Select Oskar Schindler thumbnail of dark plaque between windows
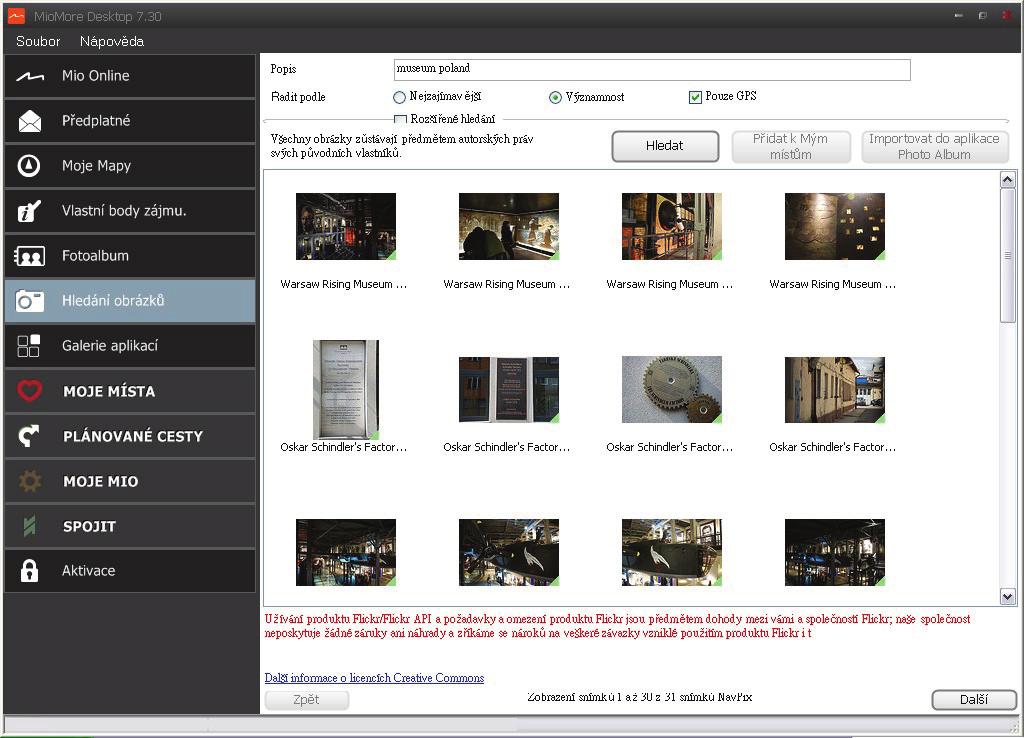Image resolution: width=1024 pixels, height=738 pixels. click(509, 390)
